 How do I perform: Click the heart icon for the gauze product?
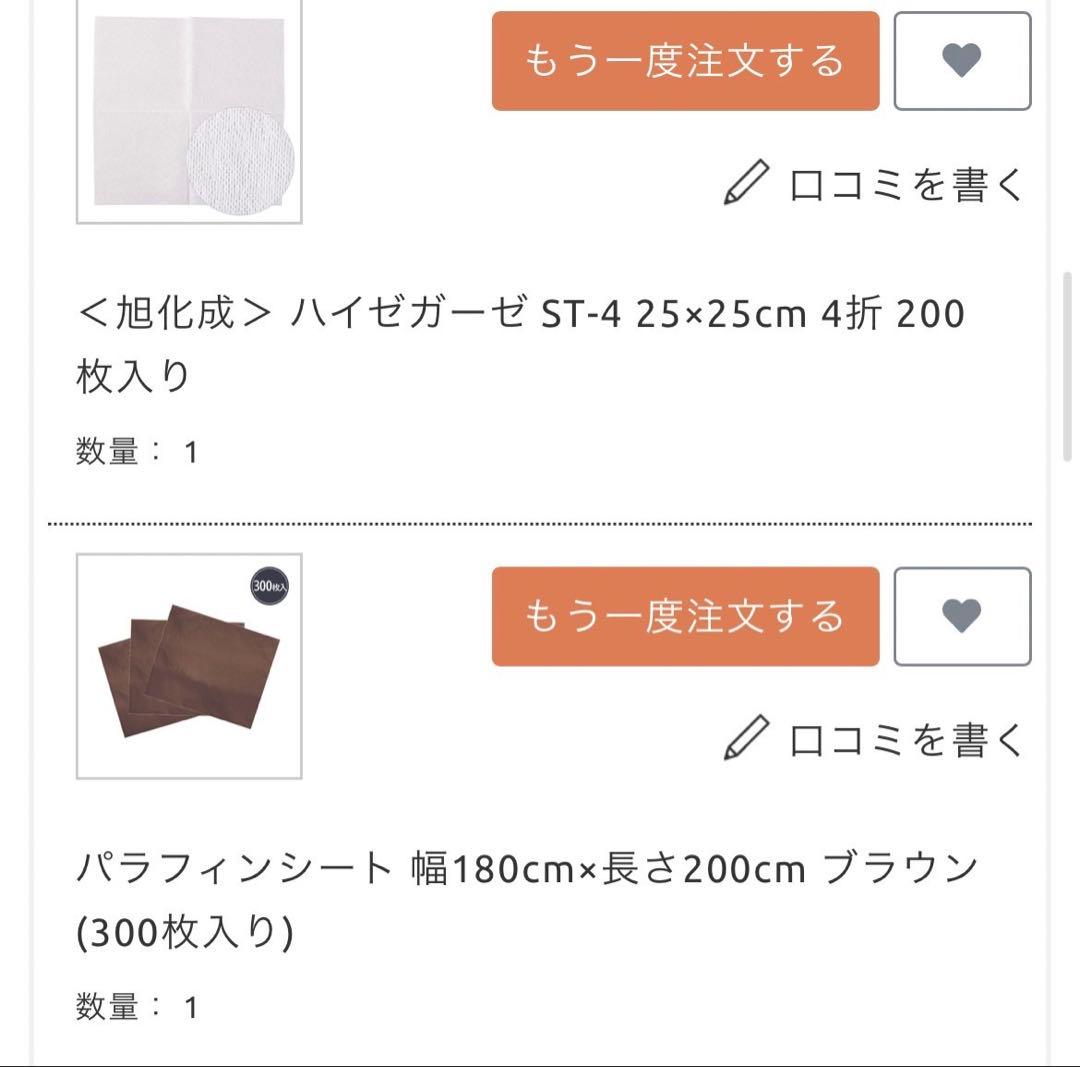click(x=963, y=62)
